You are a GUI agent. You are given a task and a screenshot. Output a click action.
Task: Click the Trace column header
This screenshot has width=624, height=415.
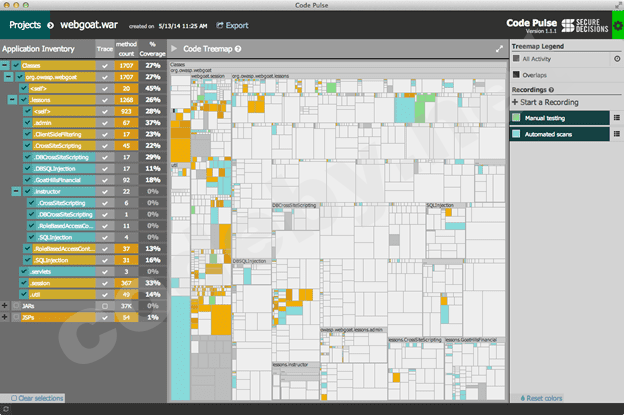[x=105, y=49]
